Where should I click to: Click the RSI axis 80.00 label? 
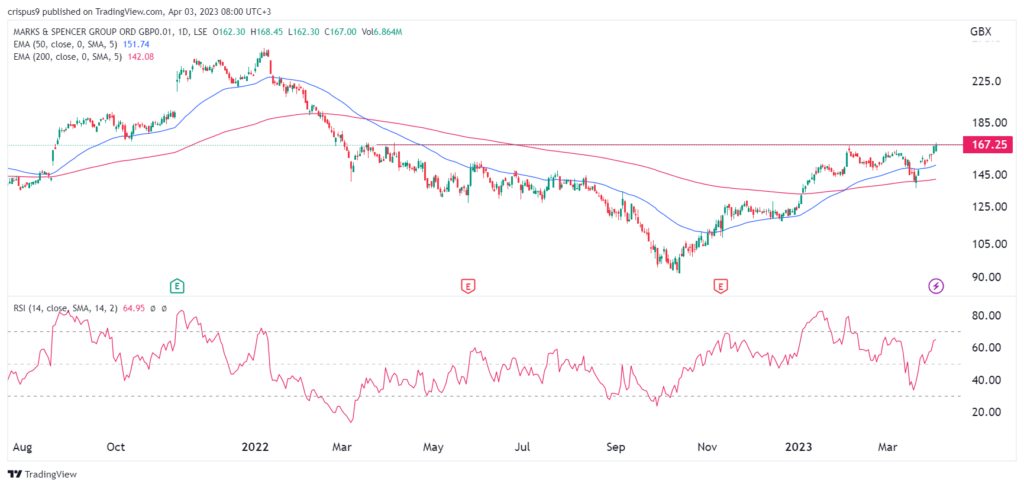point(987,315)
